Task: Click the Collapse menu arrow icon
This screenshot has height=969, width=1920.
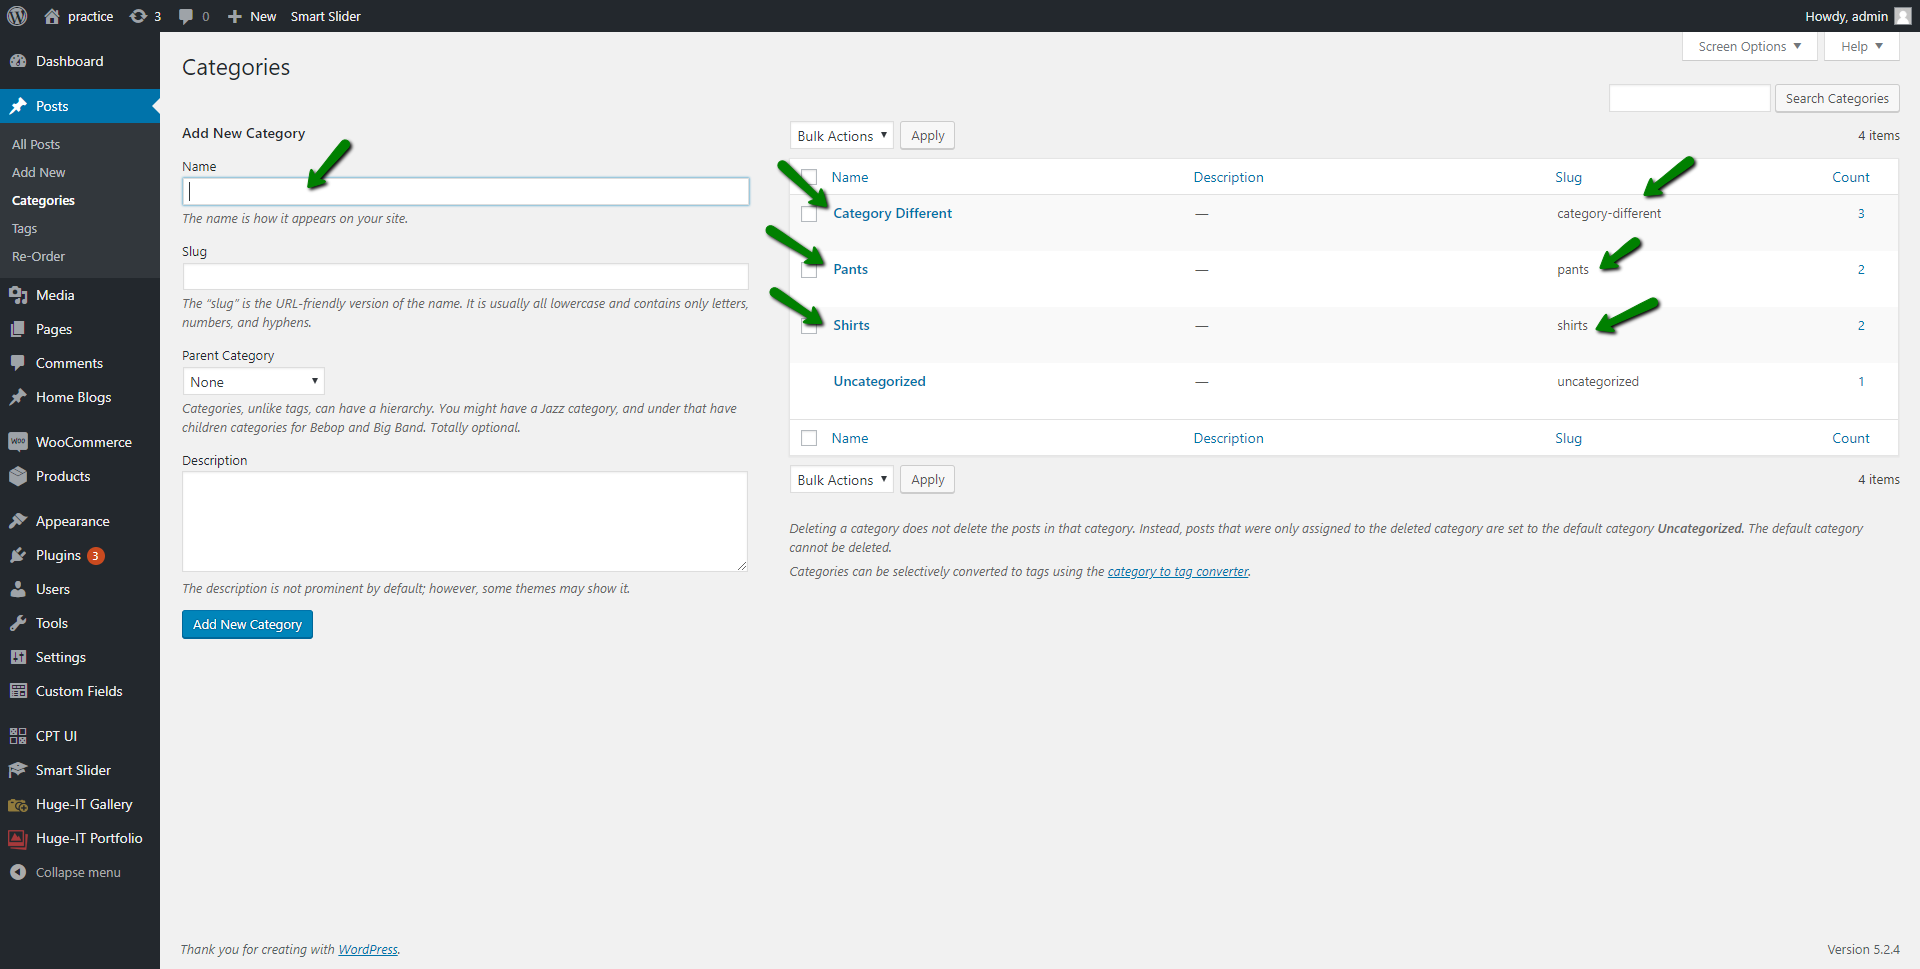Action: [18, 872]
